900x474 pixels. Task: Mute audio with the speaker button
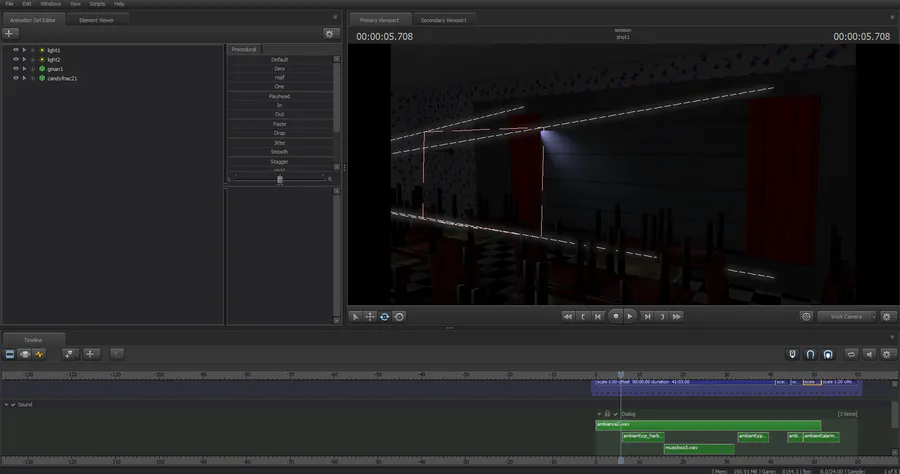(x=869, y=355)
